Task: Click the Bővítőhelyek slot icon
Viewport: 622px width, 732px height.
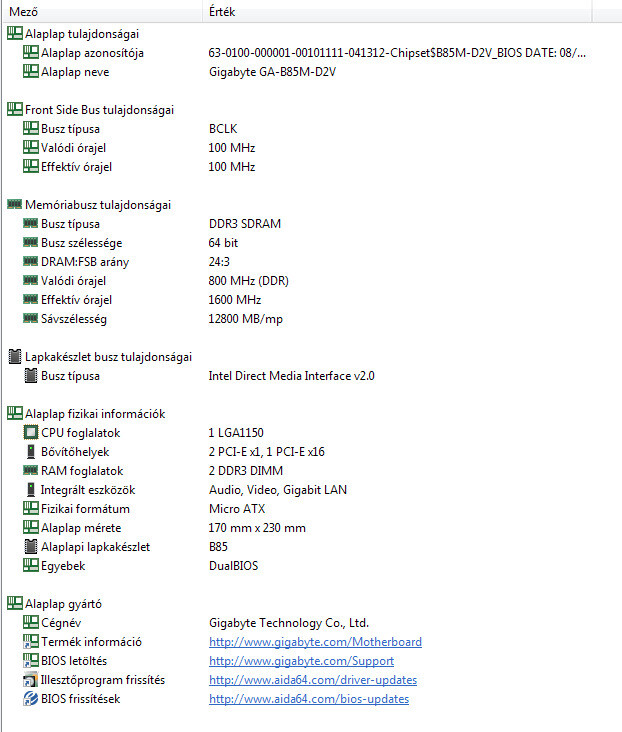Action: [31, 451]
